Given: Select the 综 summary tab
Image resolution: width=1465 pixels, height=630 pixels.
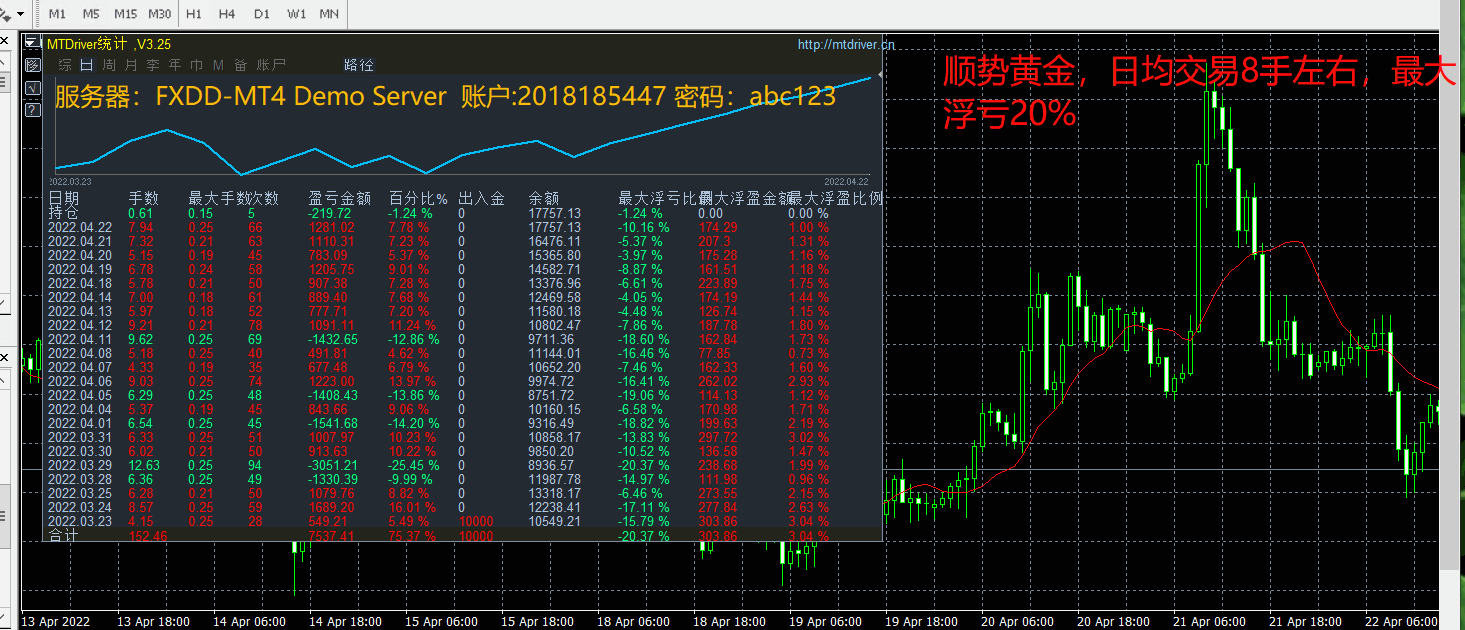Looking at the screenshot, I should (65, 65).
